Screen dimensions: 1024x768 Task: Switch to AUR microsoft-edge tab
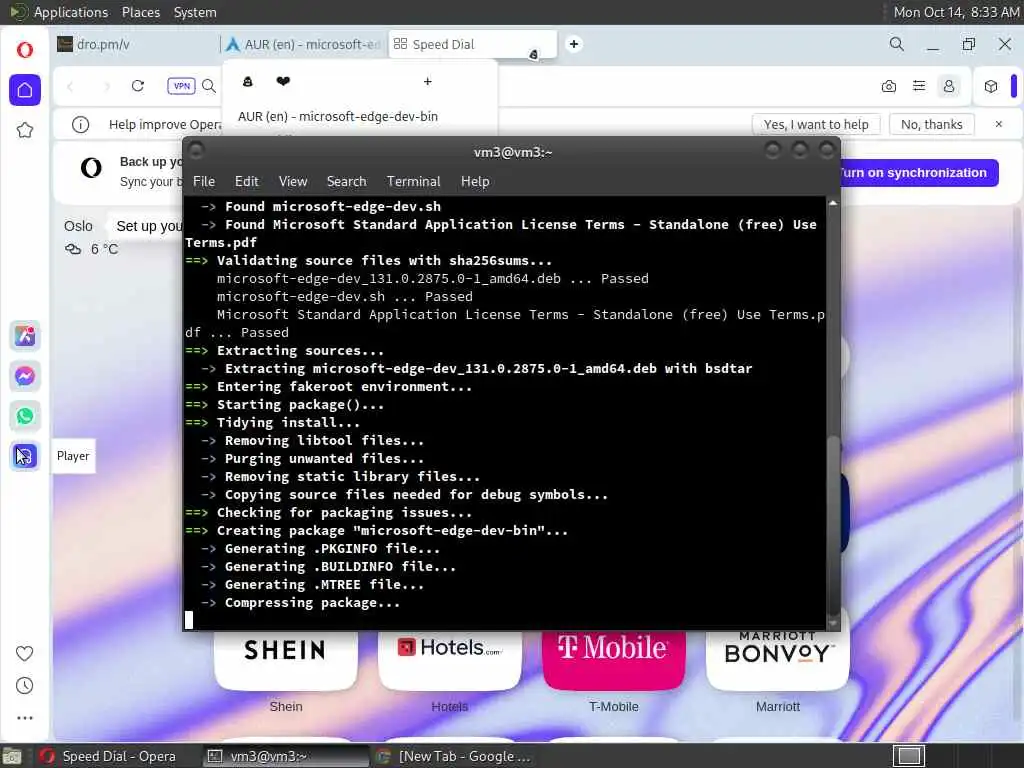tap(303, 44)
